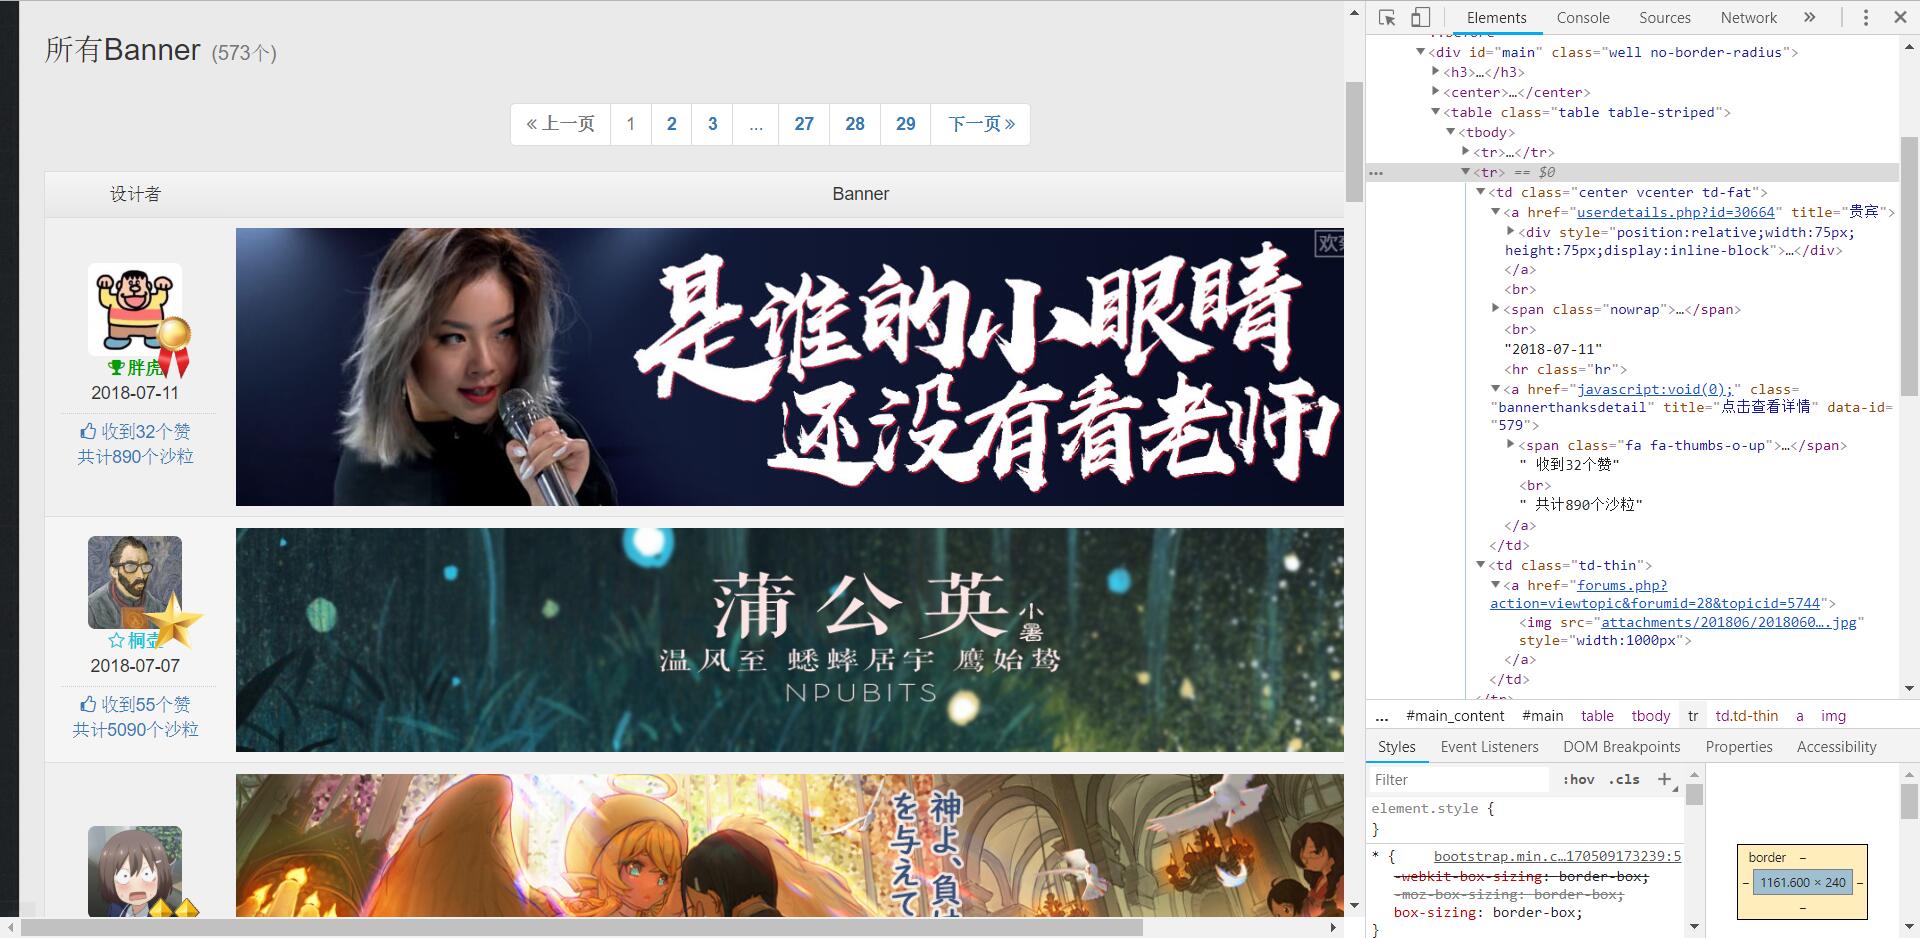Close the DevTools panel
This screenshot has height=938, width=1920.
(x=1900, y=17)
